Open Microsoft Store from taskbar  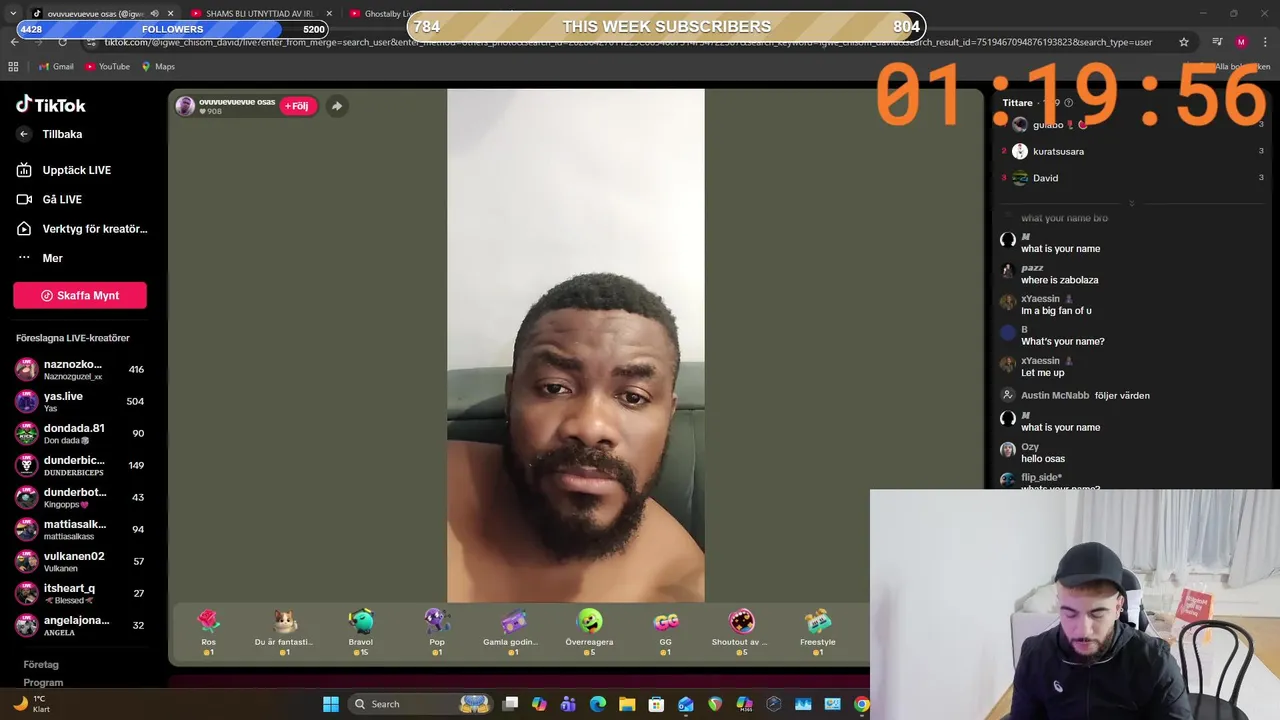656,704
